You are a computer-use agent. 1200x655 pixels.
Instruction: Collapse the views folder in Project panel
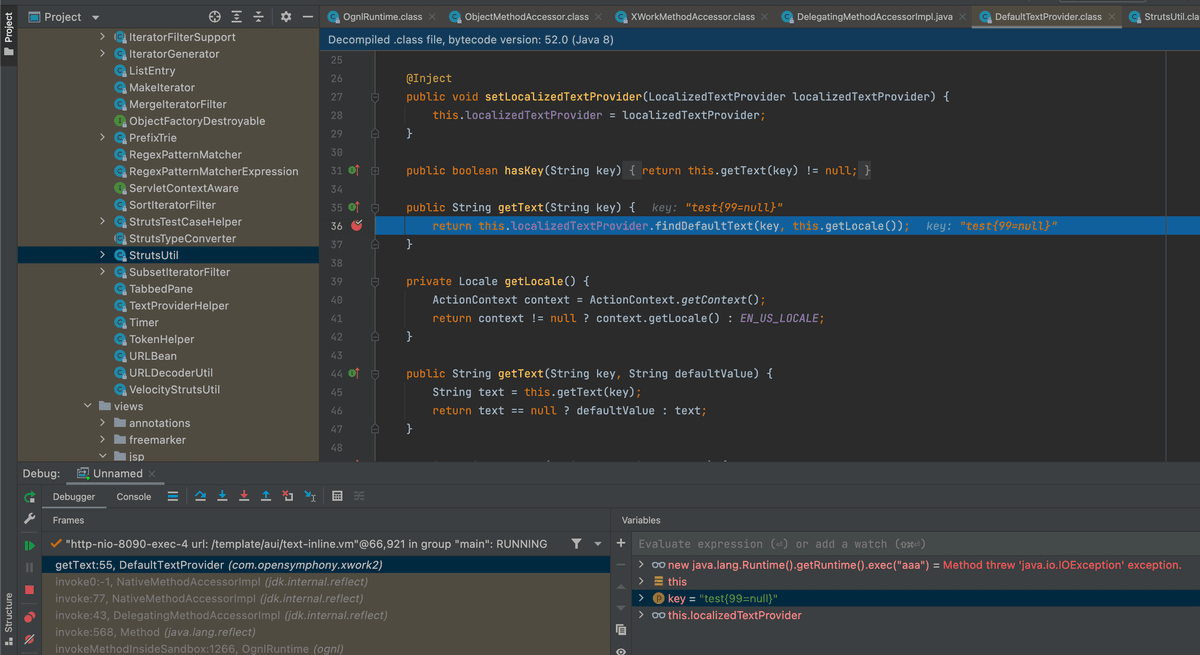[88, 406]
